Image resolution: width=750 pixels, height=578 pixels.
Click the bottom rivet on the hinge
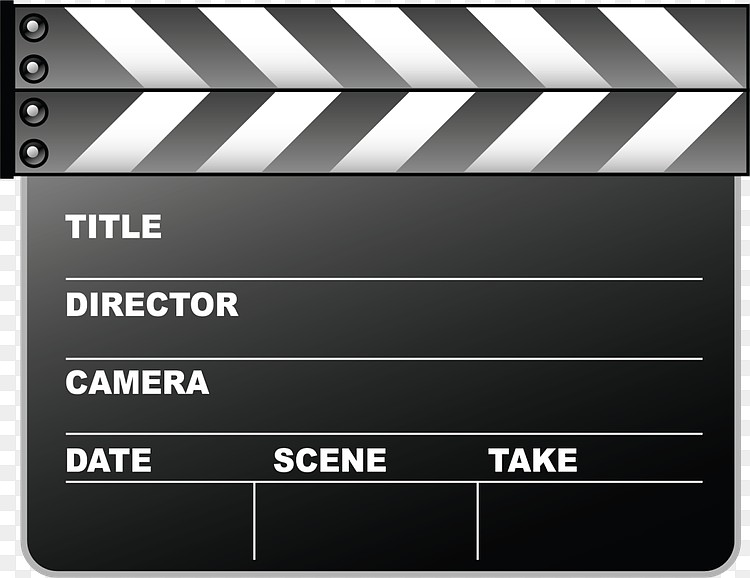33,153
